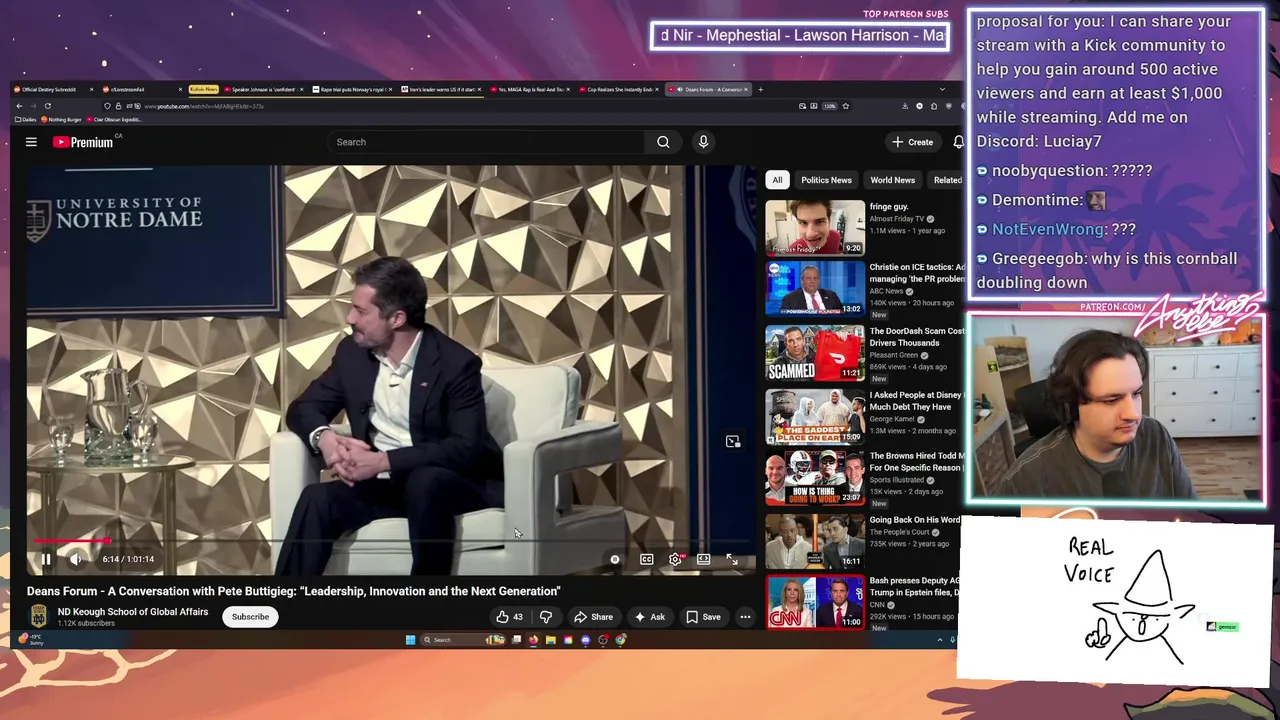This screenshot has width=1280, height=720.
Task: Open the taskbar weather widget
Action: coord(32,640)
